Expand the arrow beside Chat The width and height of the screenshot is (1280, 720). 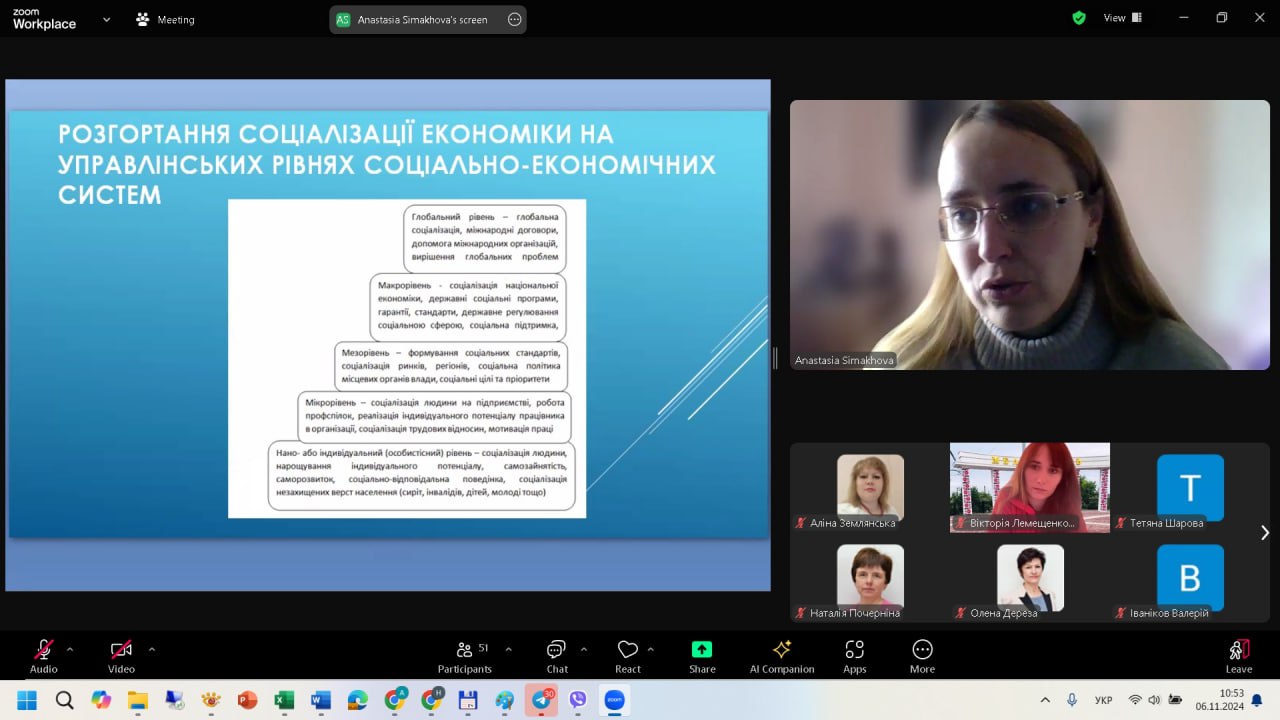[x=584, y=649]
